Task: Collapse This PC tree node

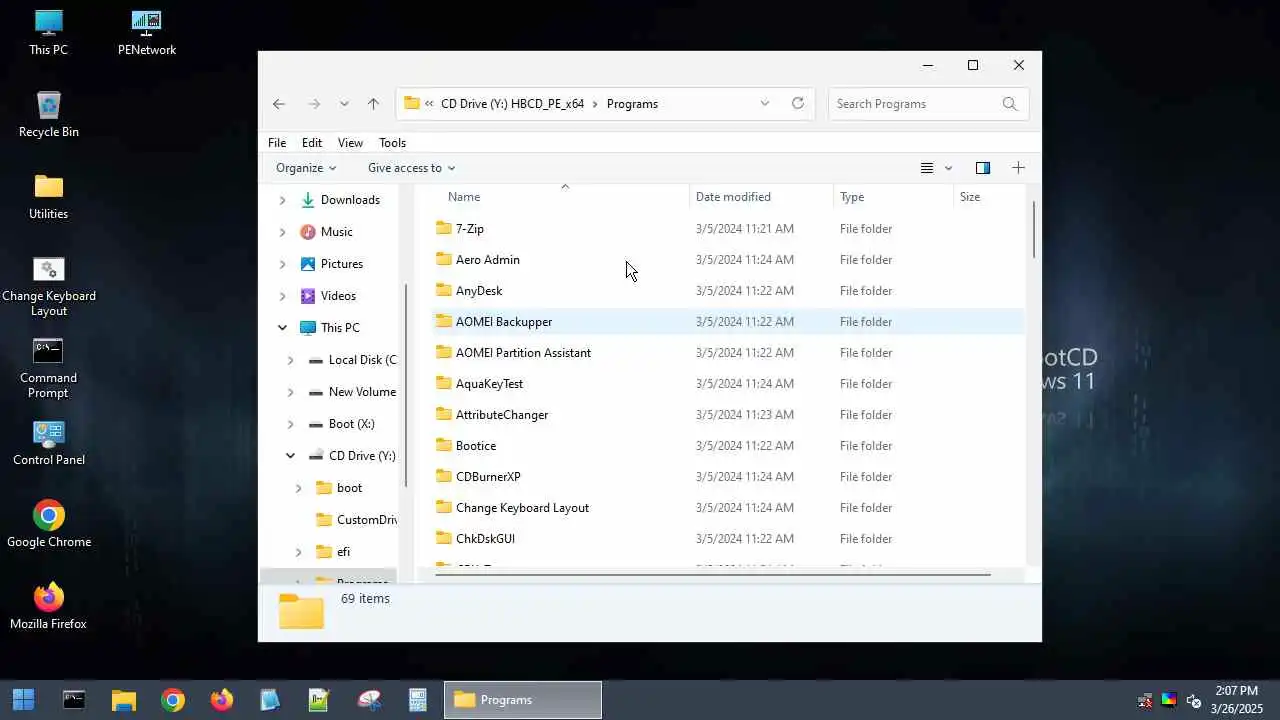Action: point(282,328)
